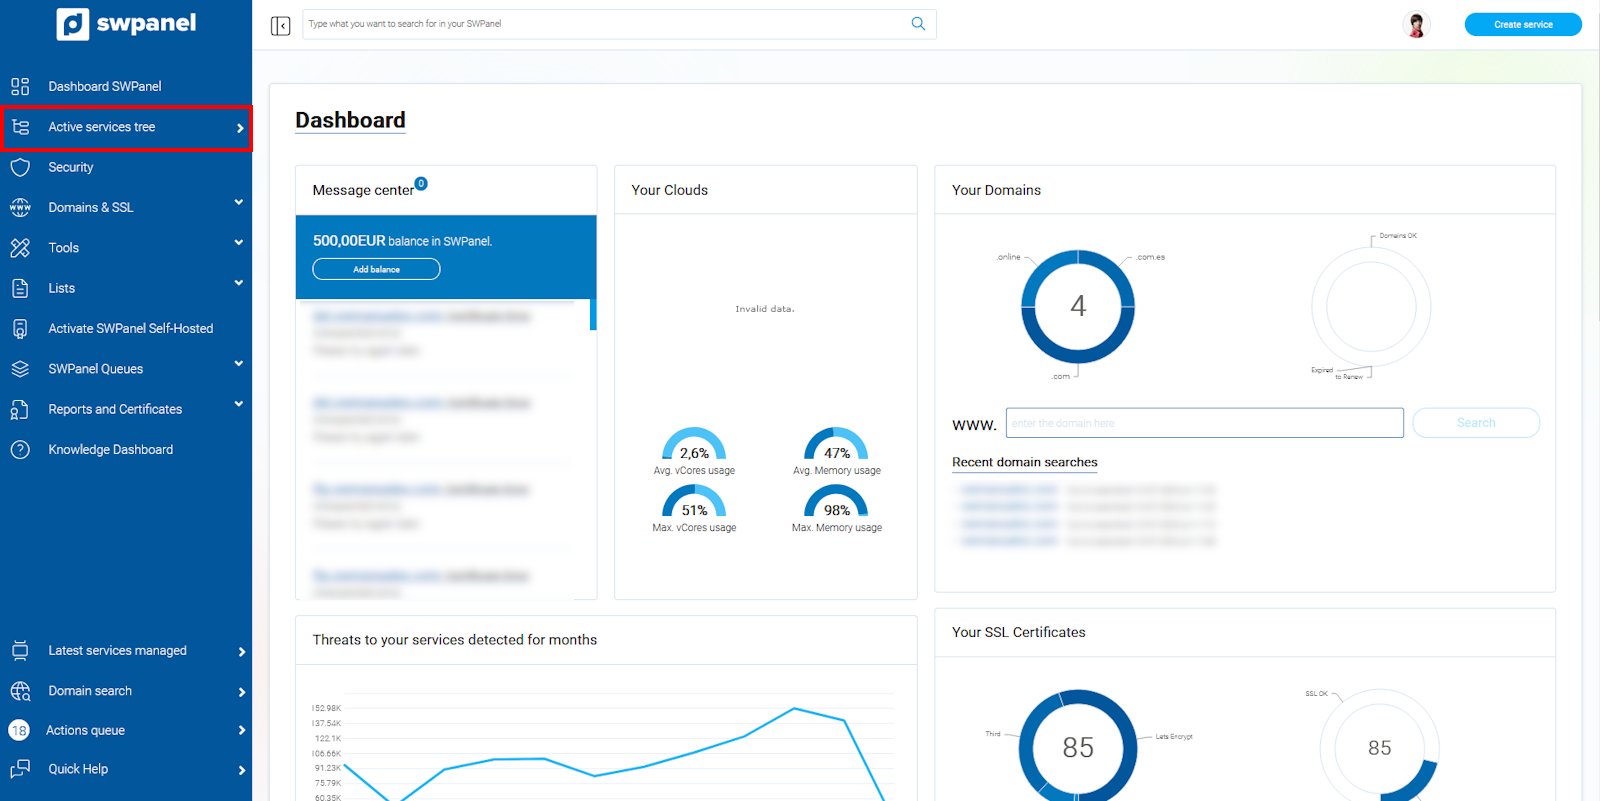
Task: Click the Security shield icon
Action: pyautogui.click(x=20, y=167)
